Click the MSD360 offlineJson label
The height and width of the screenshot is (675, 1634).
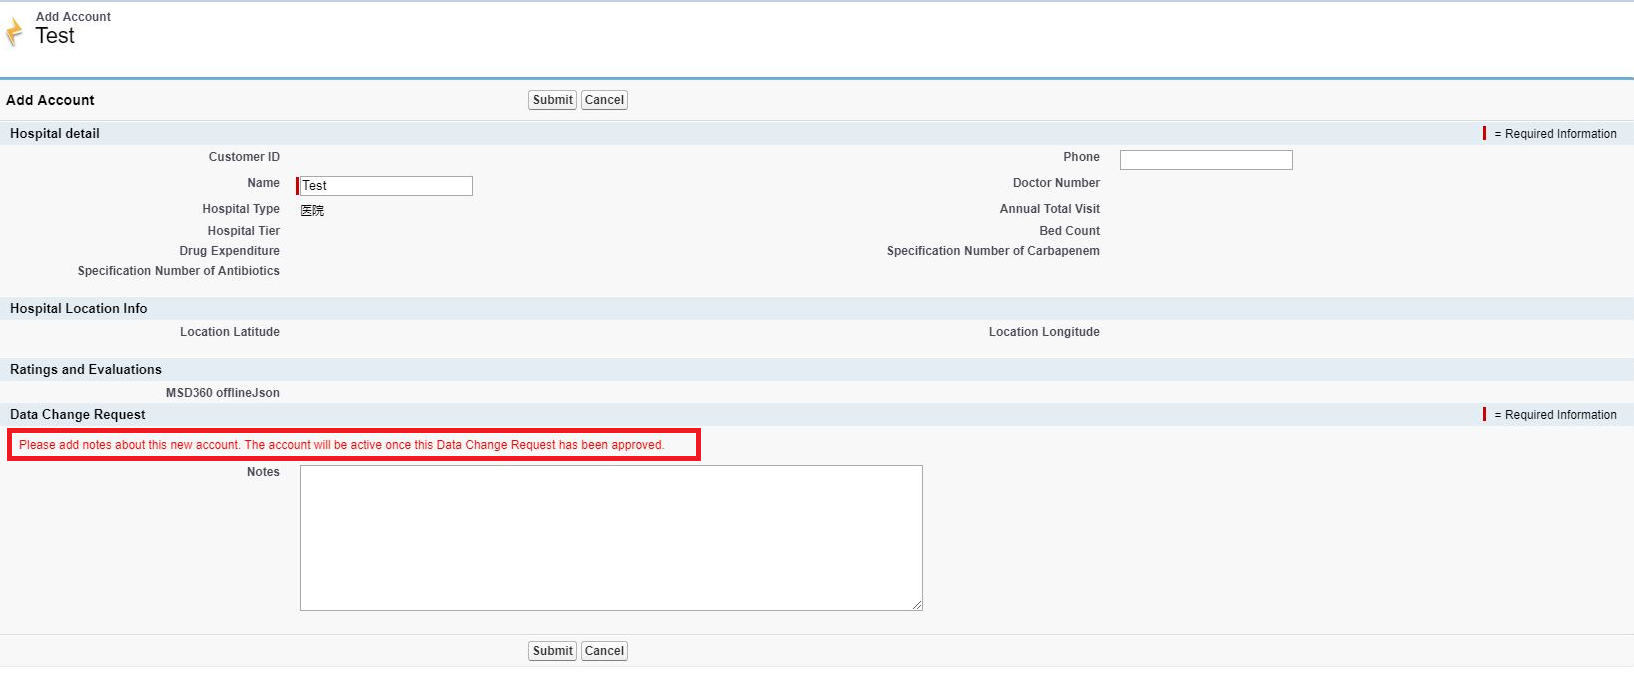tap(223, 393)
